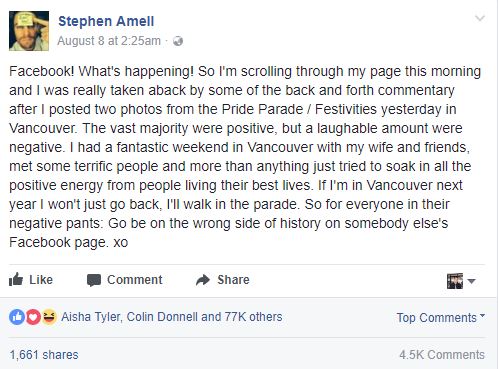Click the blue Like reaction emoji
The height and width of the screenshot is (369, 498).
[x=17, y=317]
